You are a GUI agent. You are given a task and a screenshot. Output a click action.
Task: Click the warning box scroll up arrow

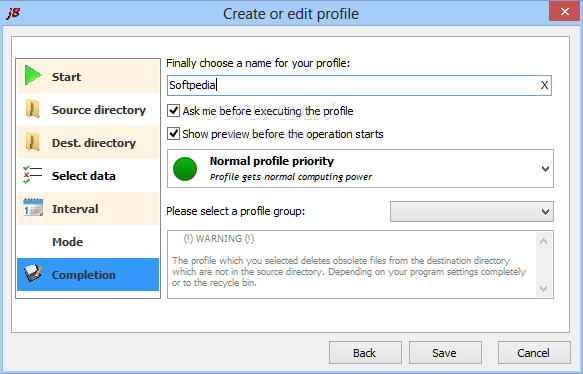click(543, 241)
